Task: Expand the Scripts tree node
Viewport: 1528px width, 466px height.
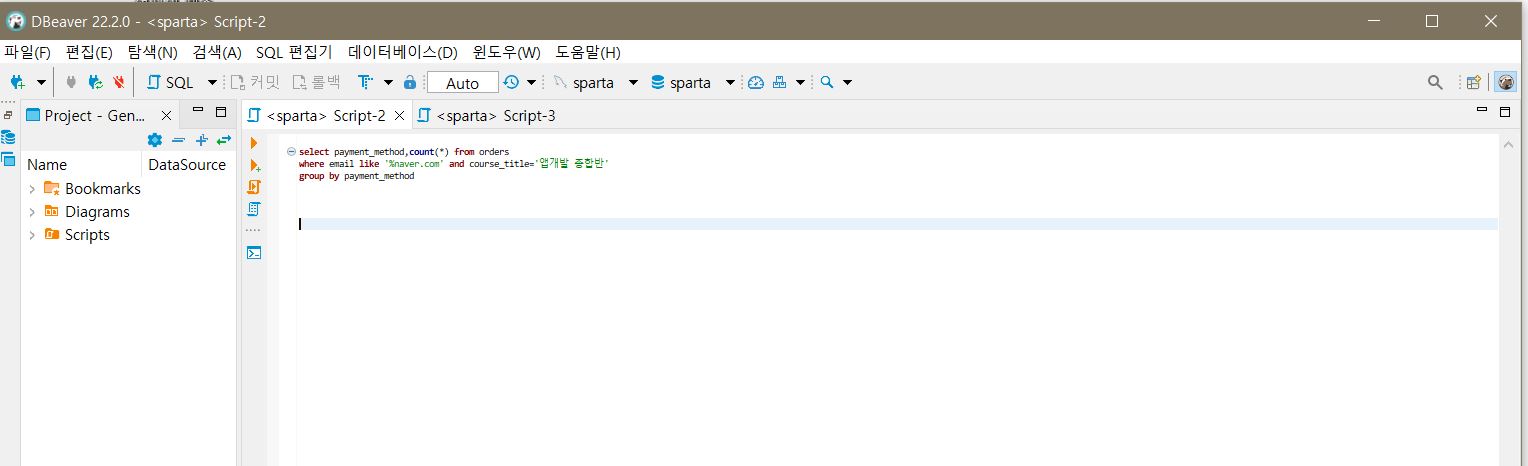Action: point(32,234)
